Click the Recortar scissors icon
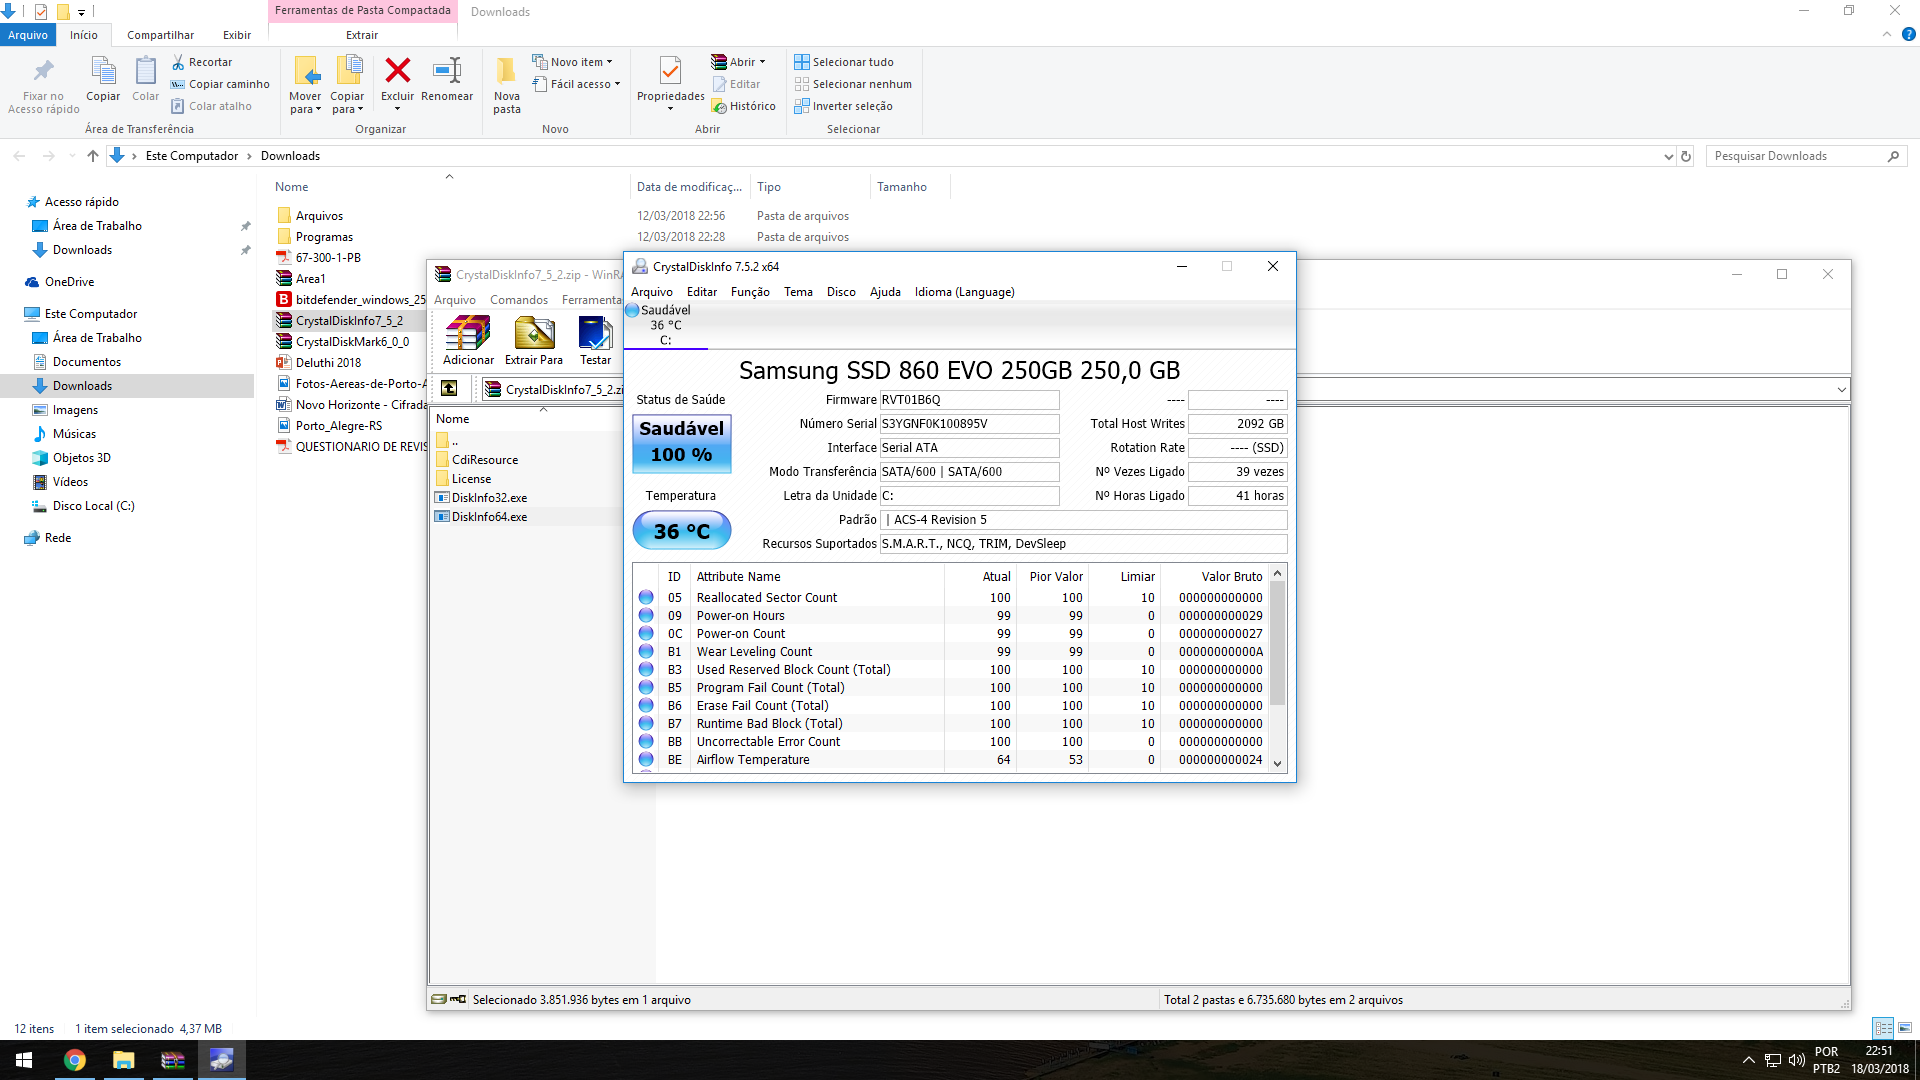Screen dimensions: 1920x1080 click(178, 62)
